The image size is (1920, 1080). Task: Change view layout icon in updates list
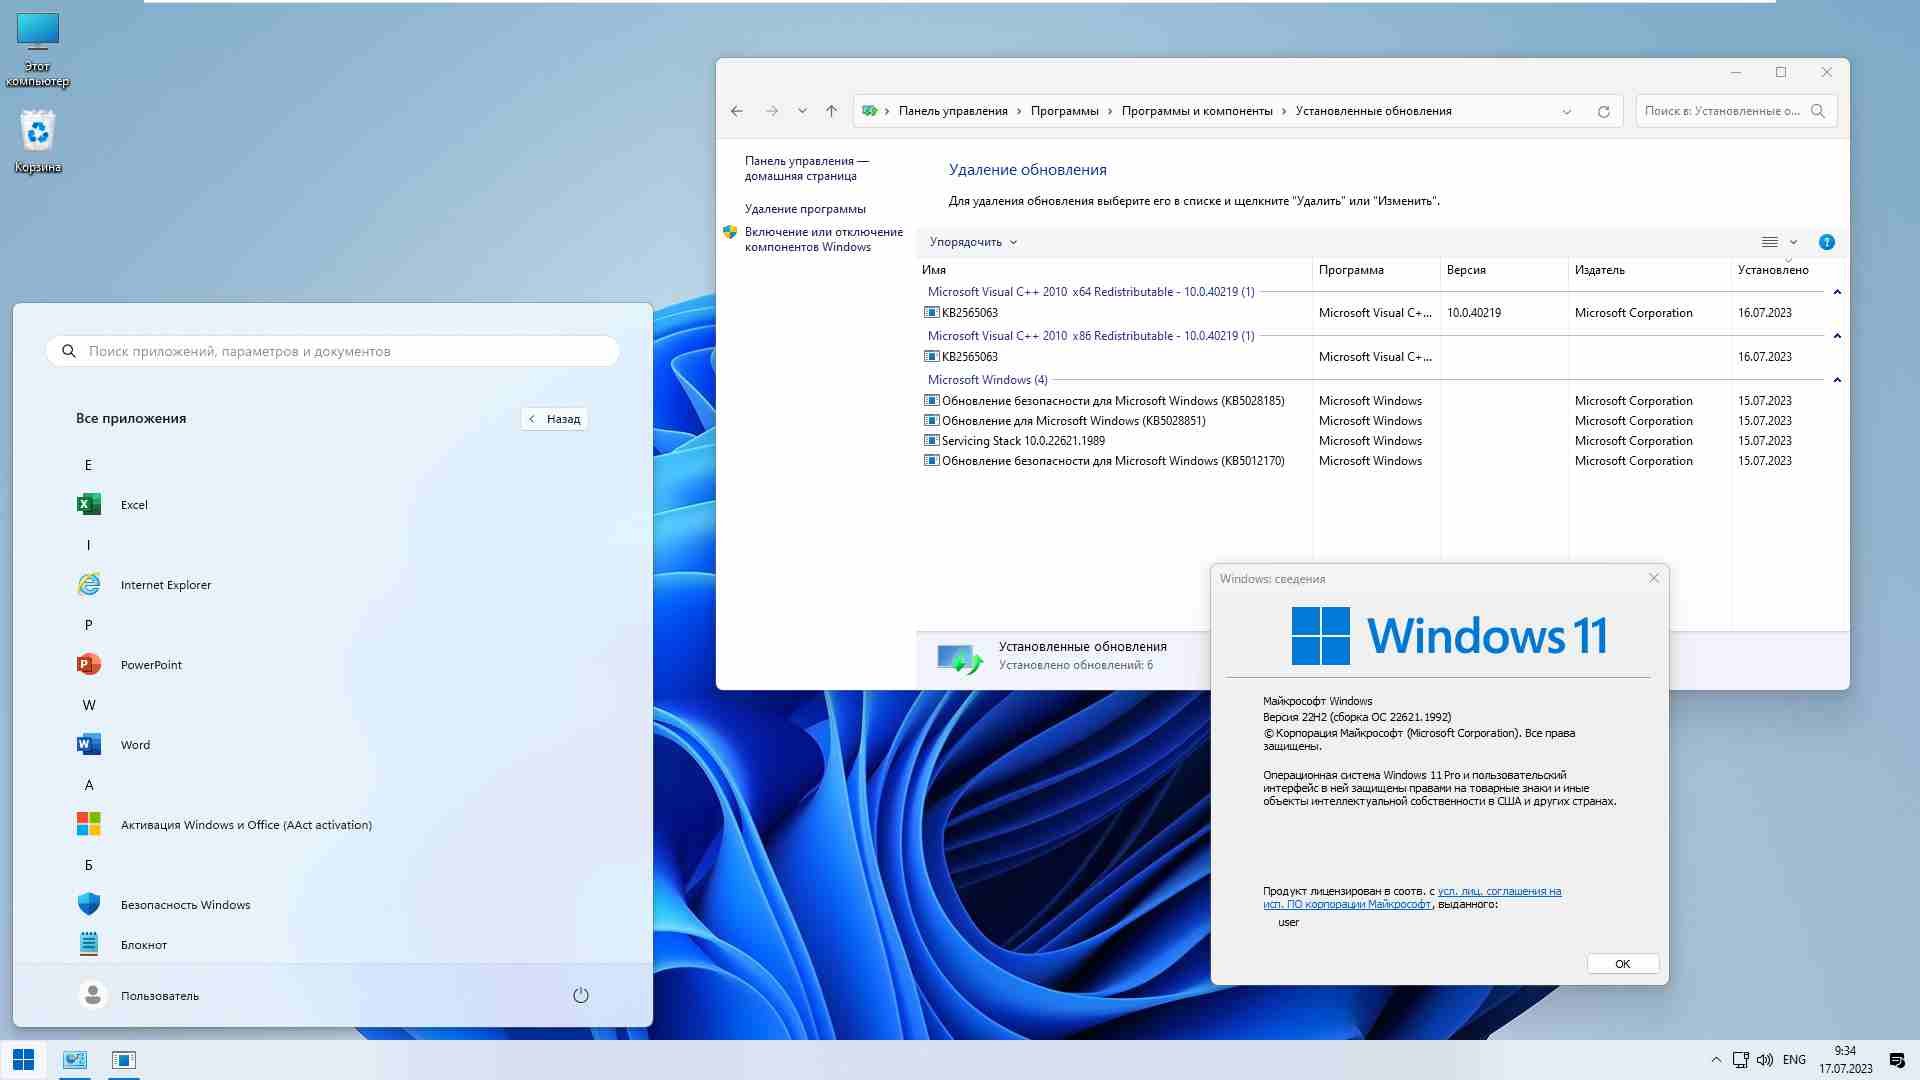point(1769,242)
